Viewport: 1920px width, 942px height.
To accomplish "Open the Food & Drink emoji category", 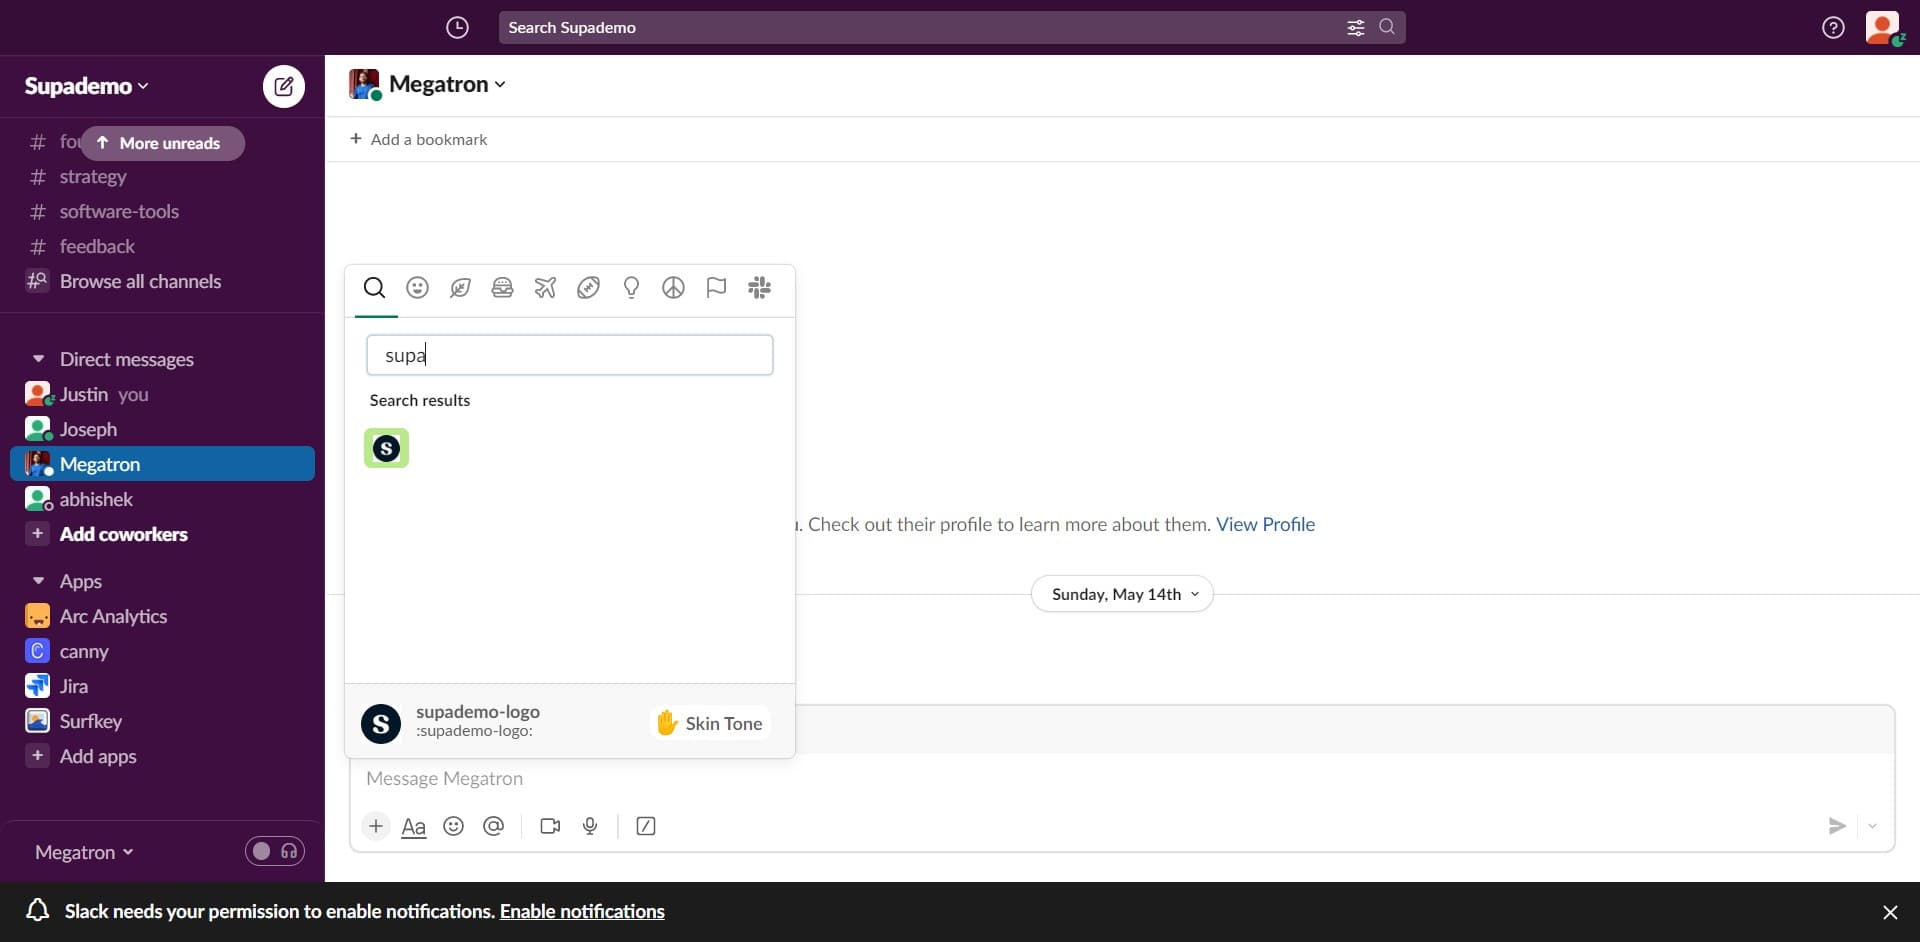I will [x=502, y=288].
